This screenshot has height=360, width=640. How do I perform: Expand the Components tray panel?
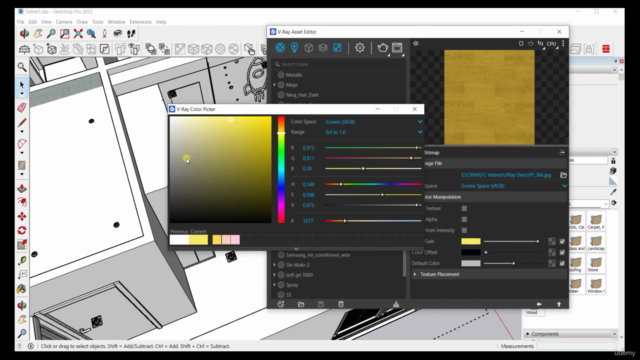click(528, 334)
